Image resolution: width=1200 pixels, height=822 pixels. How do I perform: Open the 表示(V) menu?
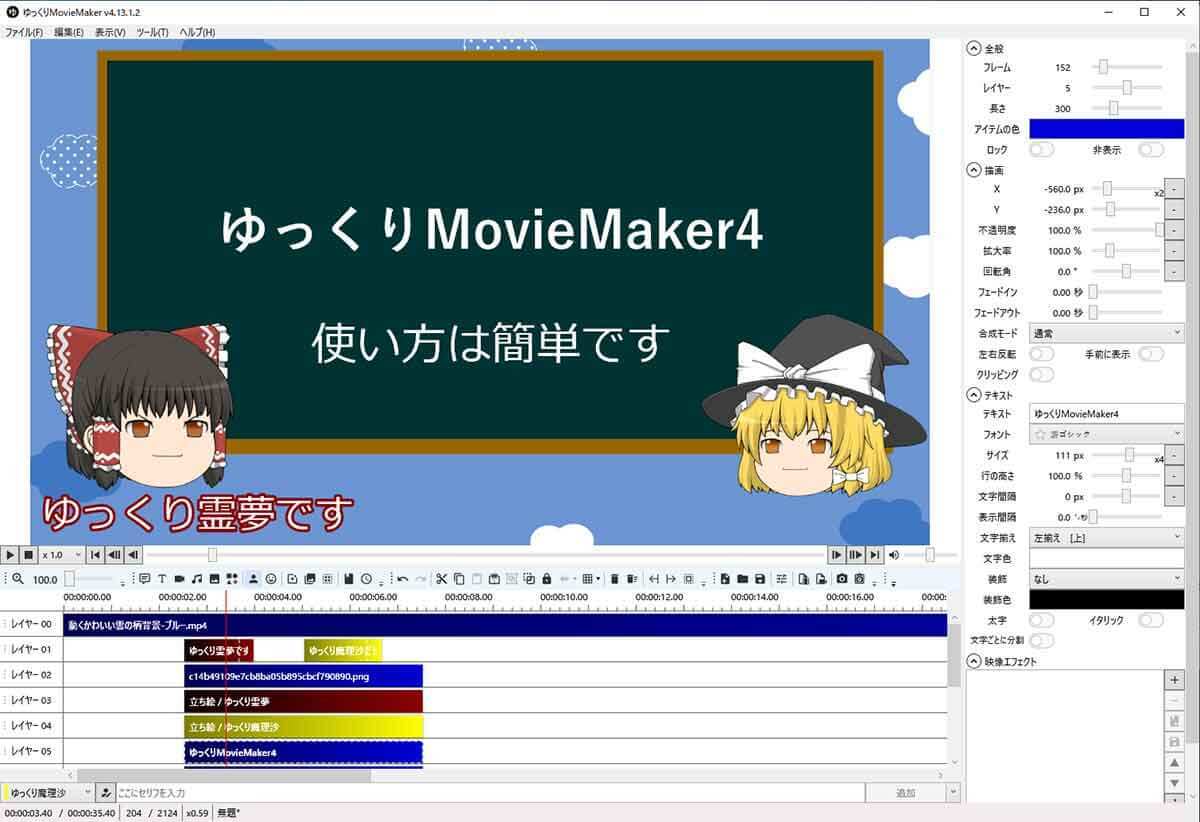click(110, 32)
